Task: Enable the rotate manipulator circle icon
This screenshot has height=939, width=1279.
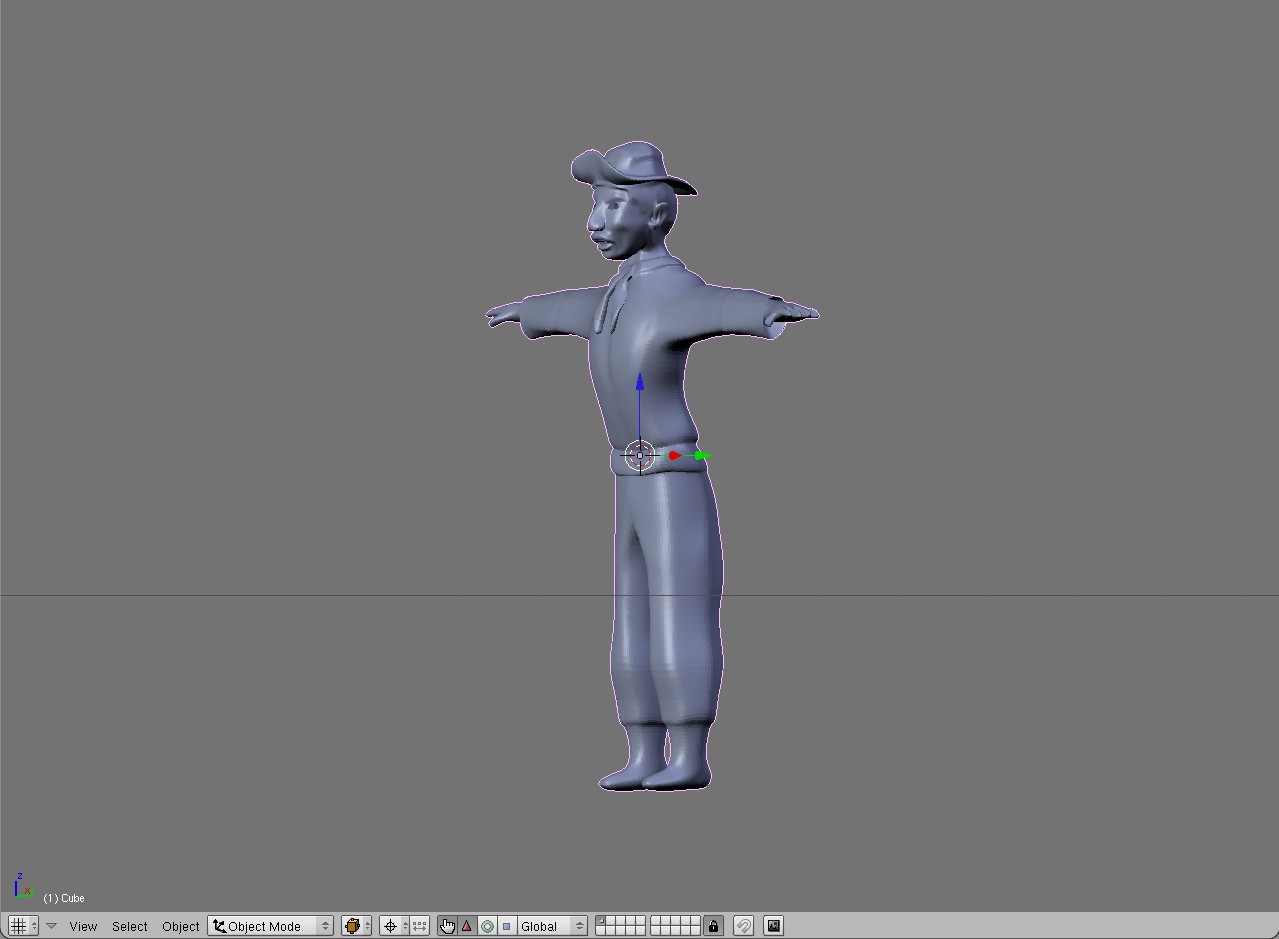Action: (x=487, y=926)
